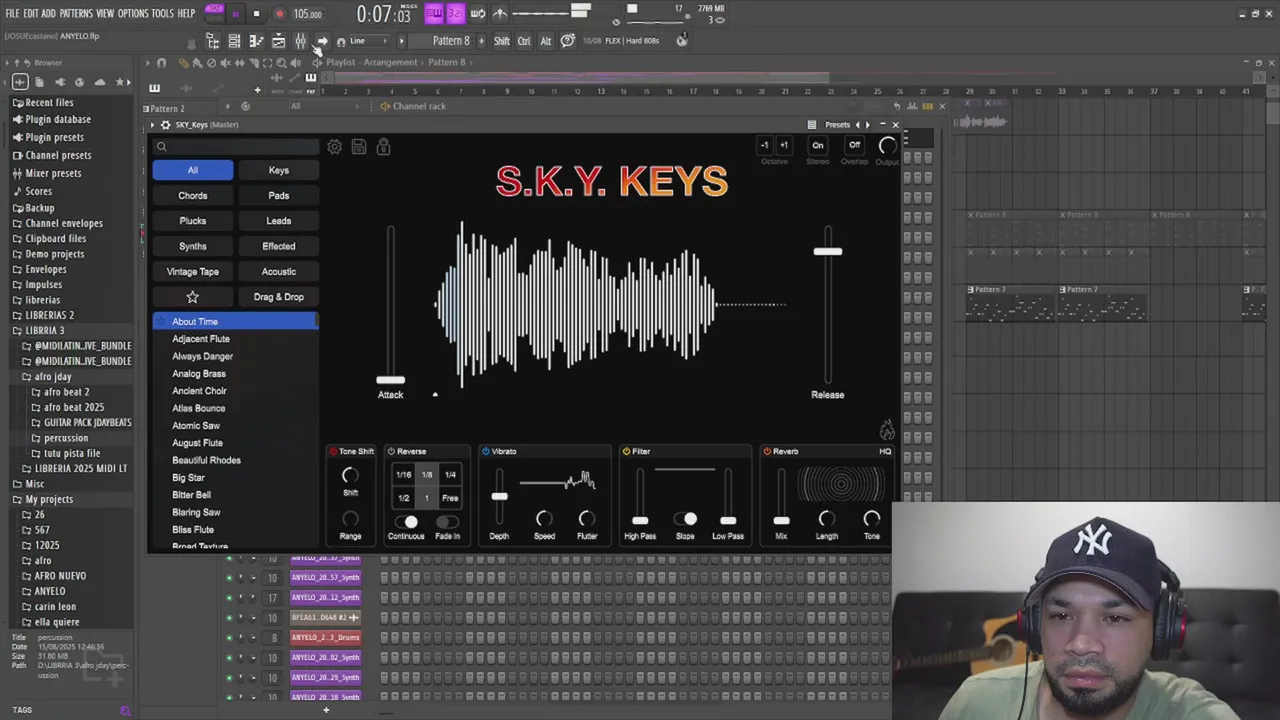
Task: Select the pencil draw tool in the playlist
Action: pos(183,63)
